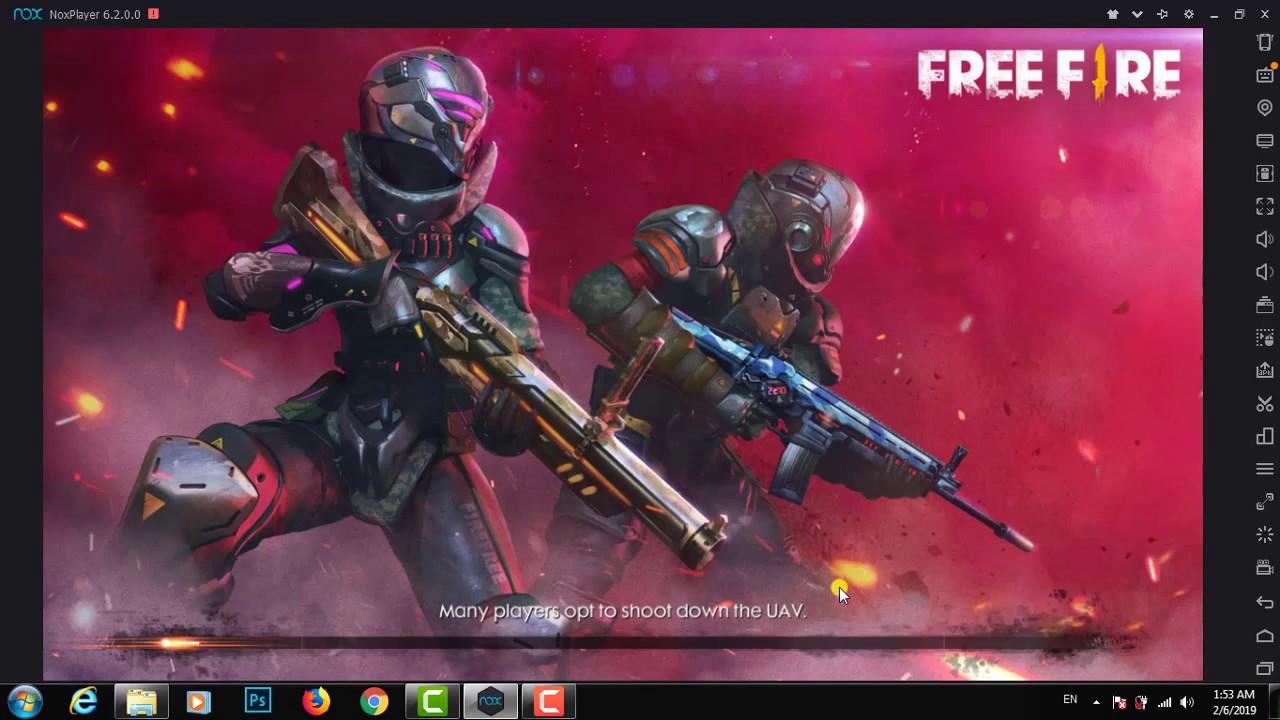Click the volume up speaker icon

(1265, 239)
